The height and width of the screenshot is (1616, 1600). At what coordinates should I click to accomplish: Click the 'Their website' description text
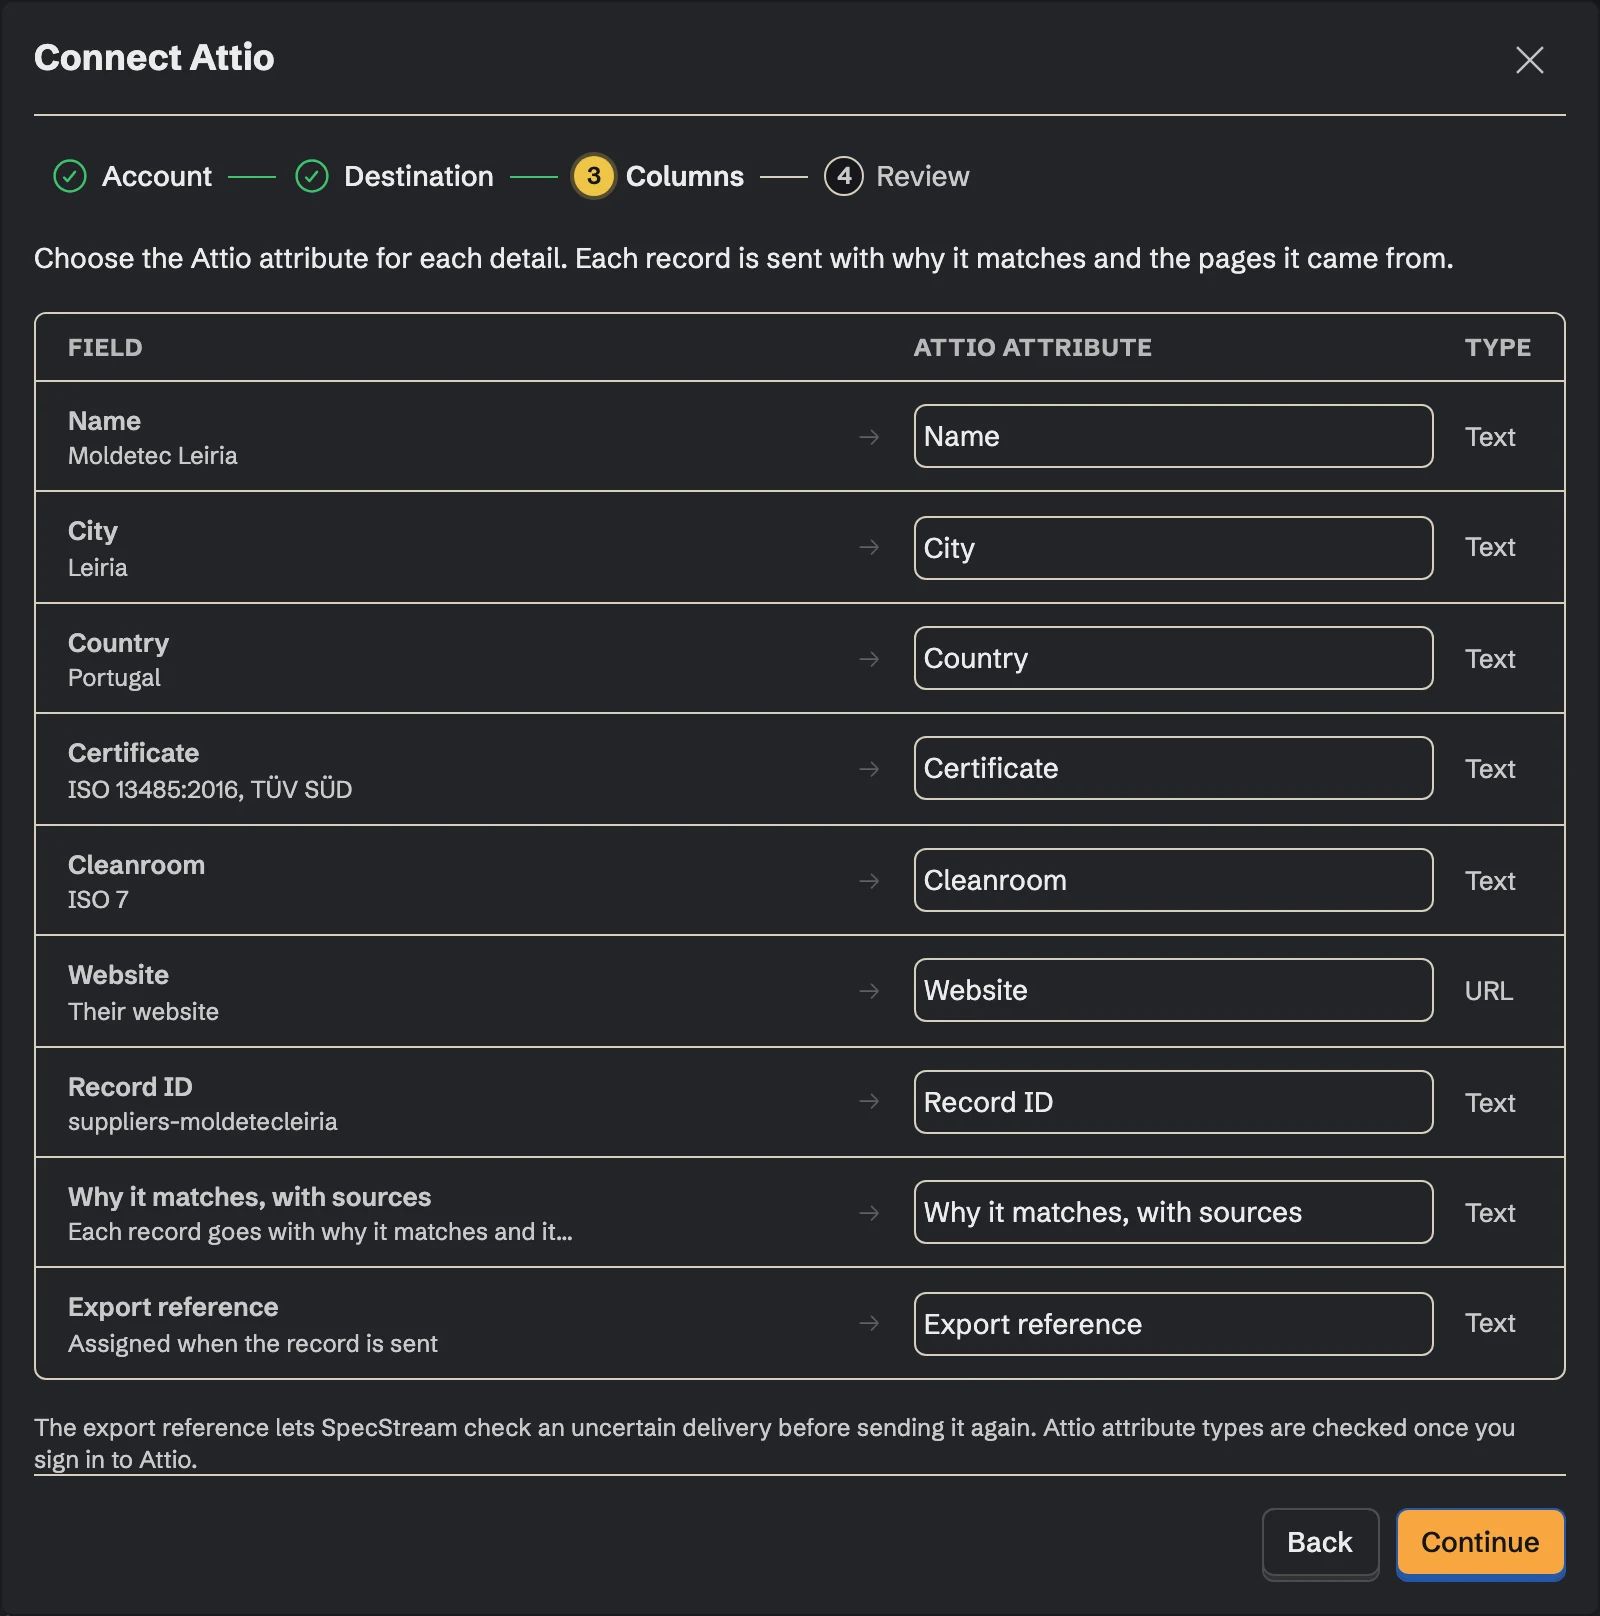click(x=143, y=1012)
